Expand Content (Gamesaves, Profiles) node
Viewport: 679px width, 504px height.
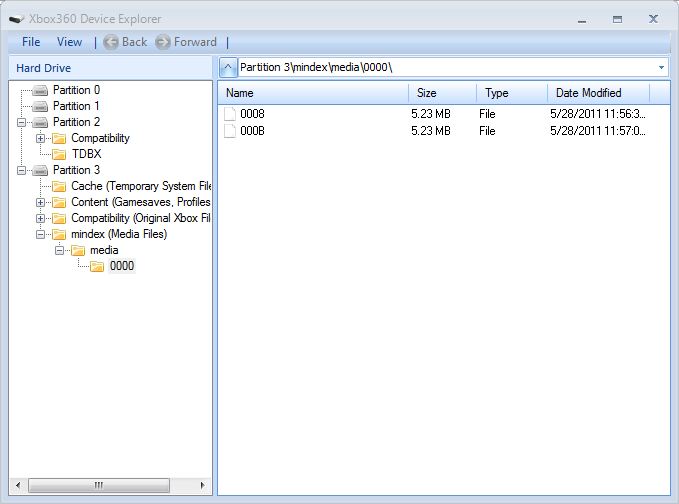click(x=40, y=203)
